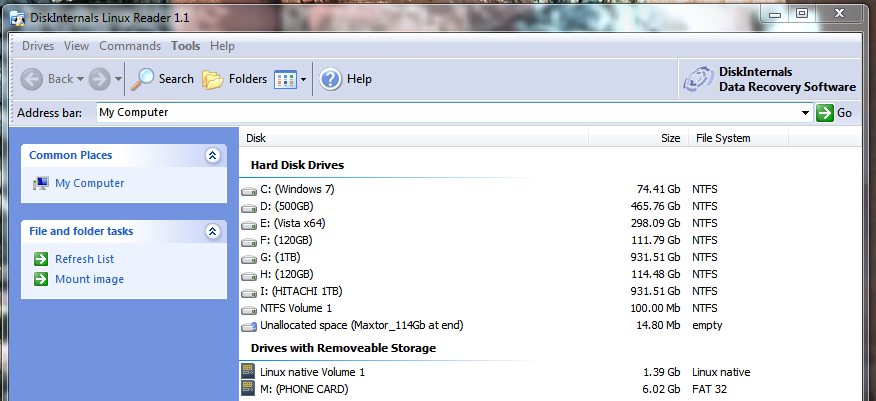Collapse the Common Places panel
The width and height of the screenshot is (876, 401).
[211, 155]
